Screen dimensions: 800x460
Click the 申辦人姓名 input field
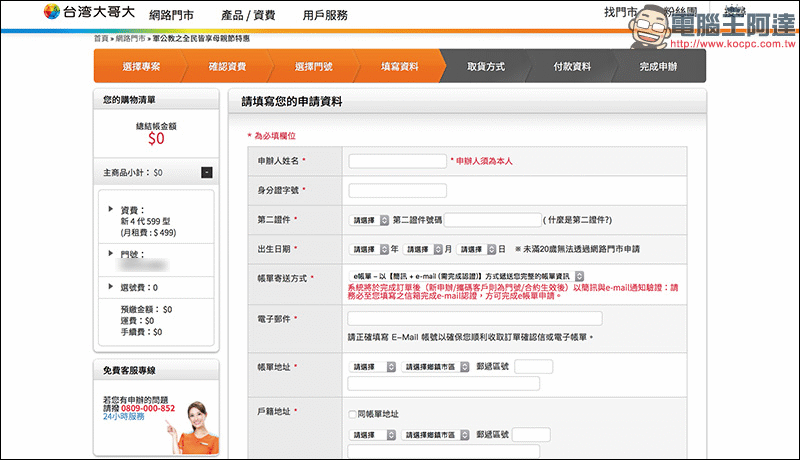397,161
